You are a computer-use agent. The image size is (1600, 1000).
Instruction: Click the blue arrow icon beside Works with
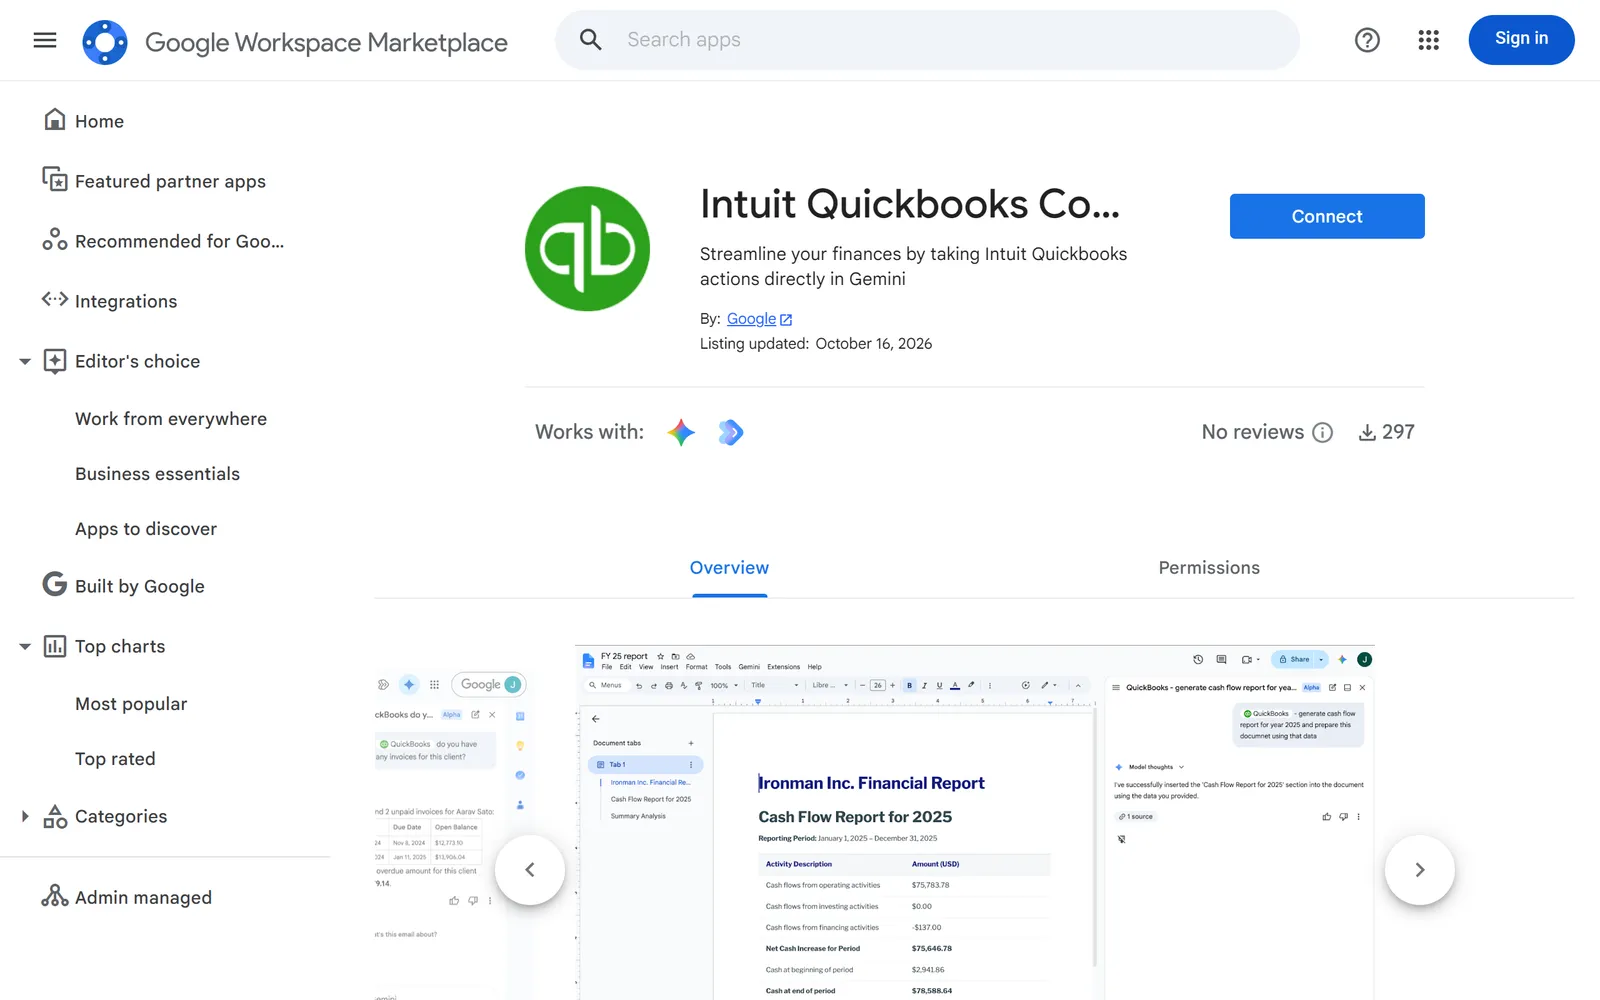(x=731, y=432)
